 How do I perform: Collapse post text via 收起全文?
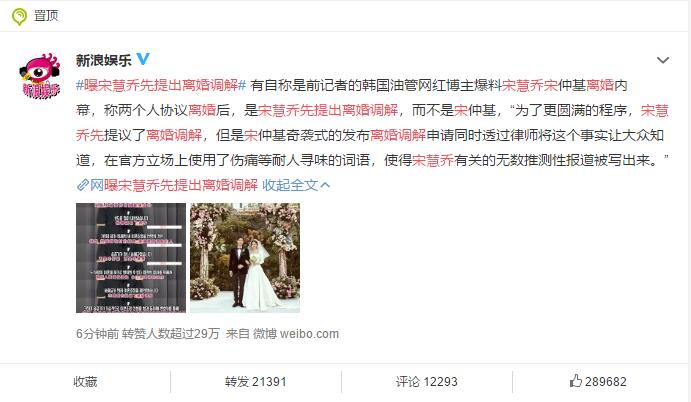(x=290, y=185)
